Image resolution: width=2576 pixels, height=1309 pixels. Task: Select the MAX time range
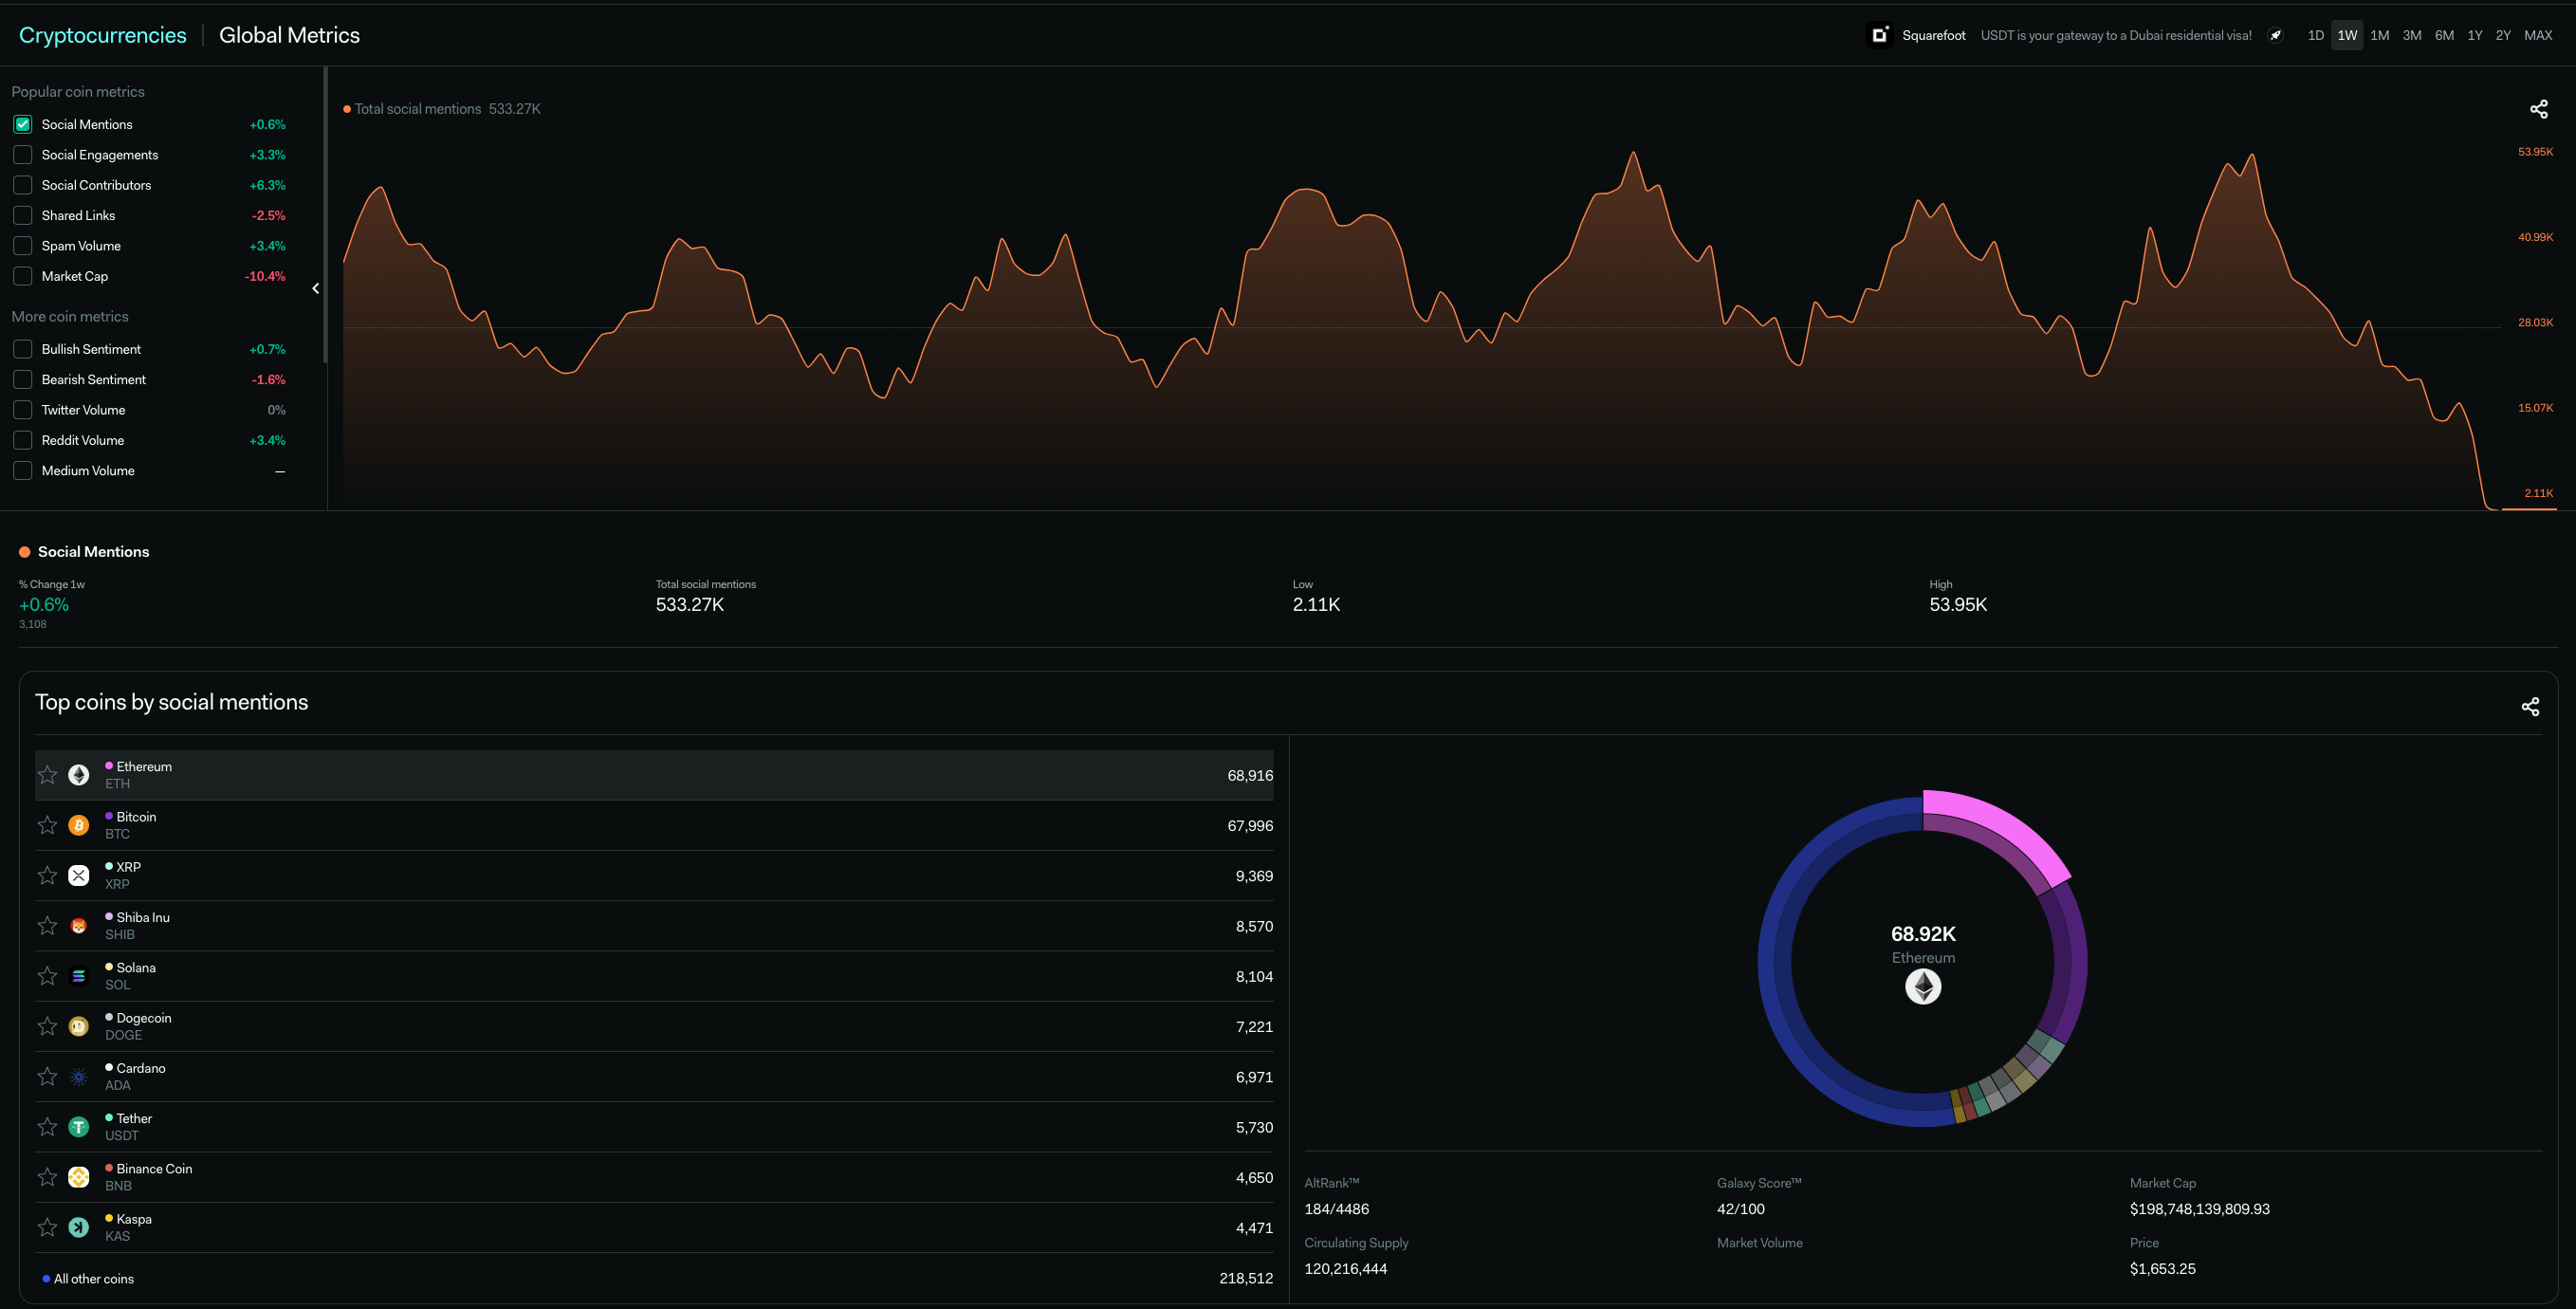[2537, 35]
